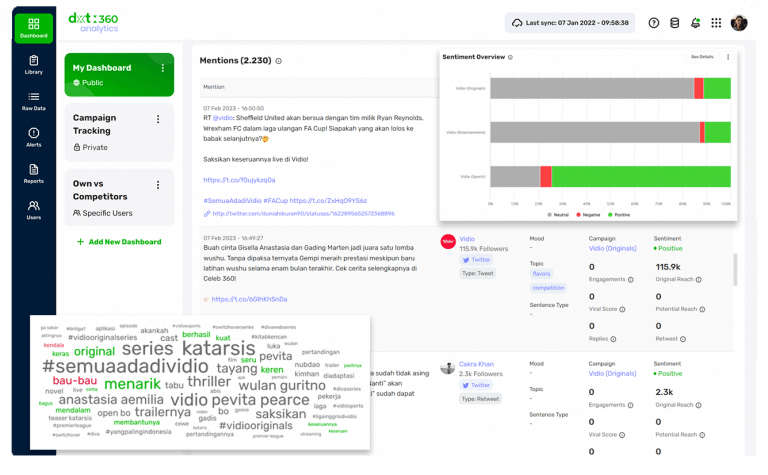Click info icon beside first Retweet
The height and width of the screenshot is (475, 768).
tap(683, 339)
